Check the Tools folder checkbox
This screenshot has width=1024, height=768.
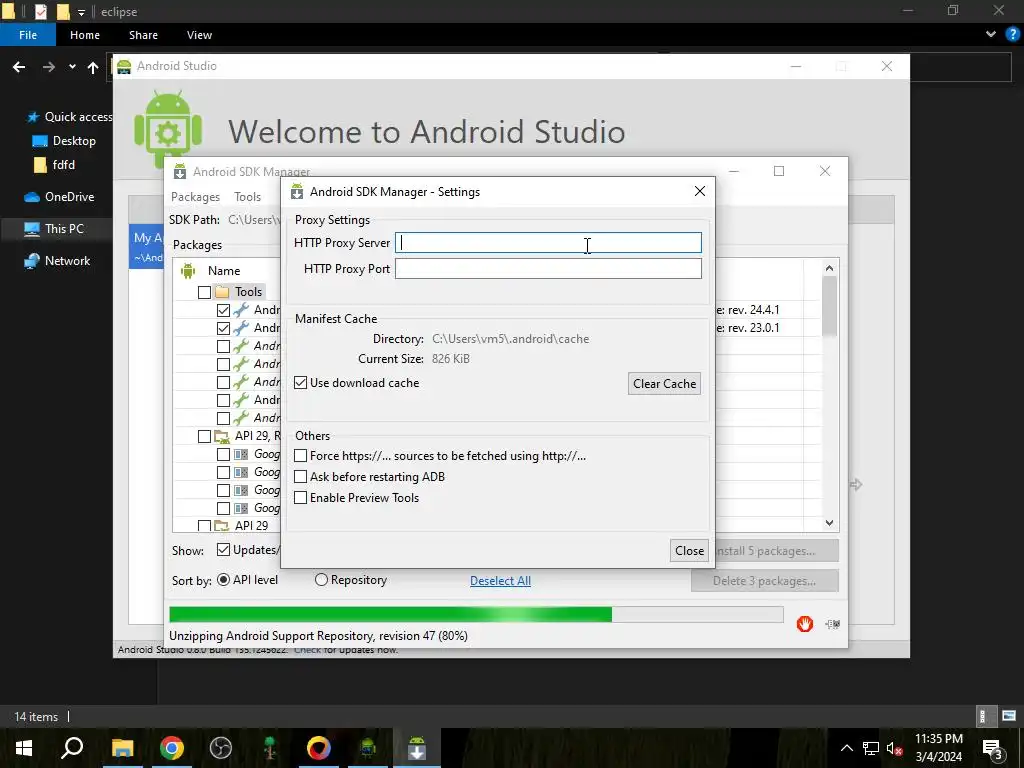point(204,292)
